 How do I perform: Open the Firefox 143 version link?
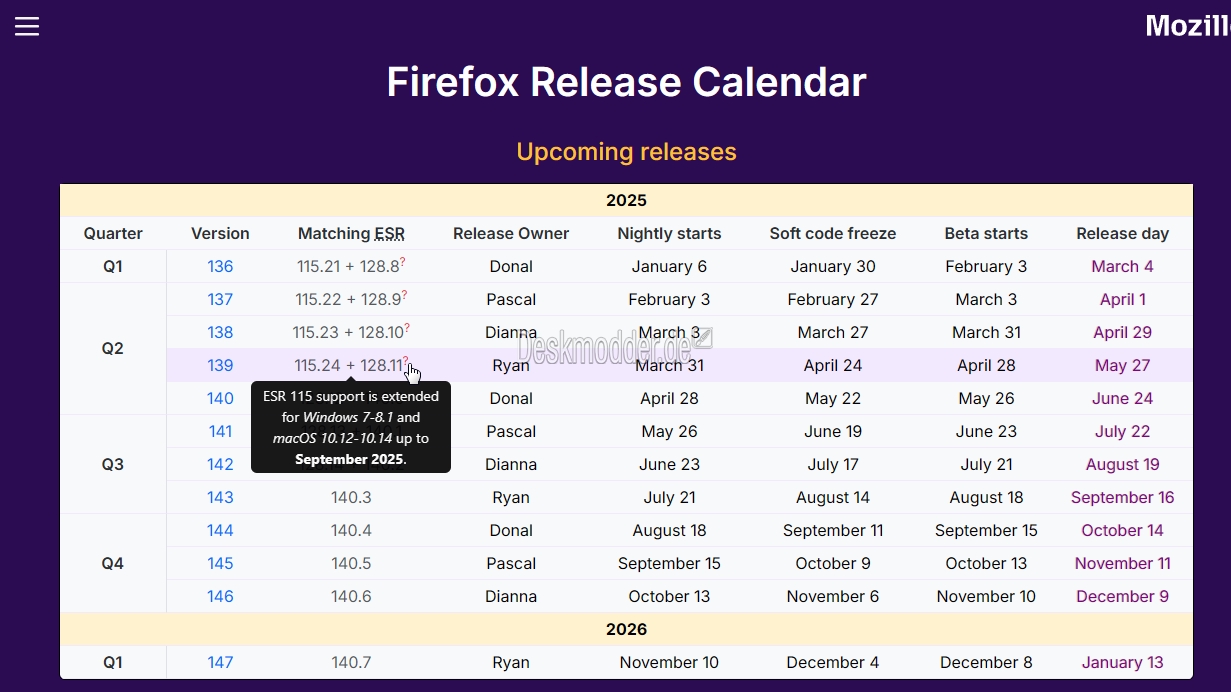220,497
